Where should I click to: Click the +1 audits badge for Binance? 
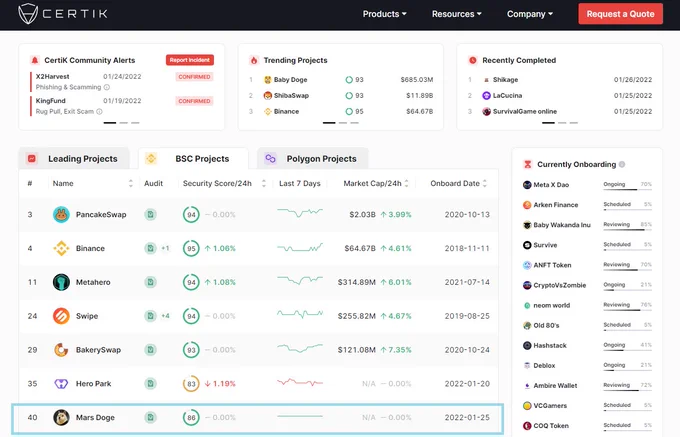pyautogui.click(x=165, y=248)
